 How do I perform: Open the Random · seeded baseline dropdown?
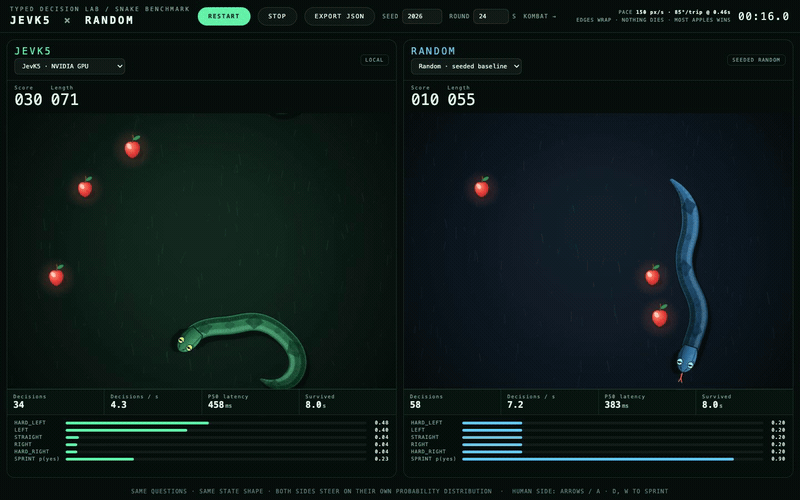click(x=466, y=66)
